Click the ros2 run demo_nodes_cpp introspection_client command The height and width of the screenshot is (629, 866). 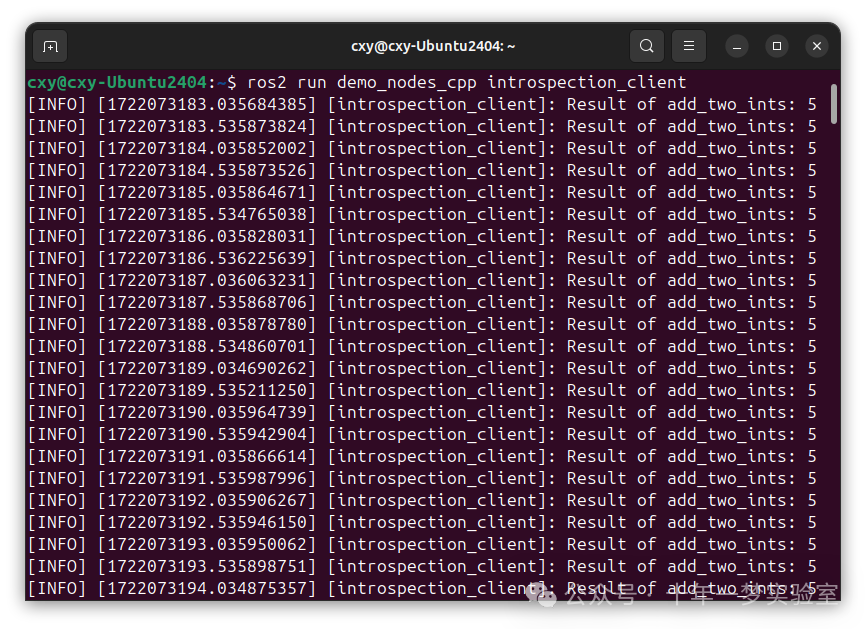click(467, 83)
